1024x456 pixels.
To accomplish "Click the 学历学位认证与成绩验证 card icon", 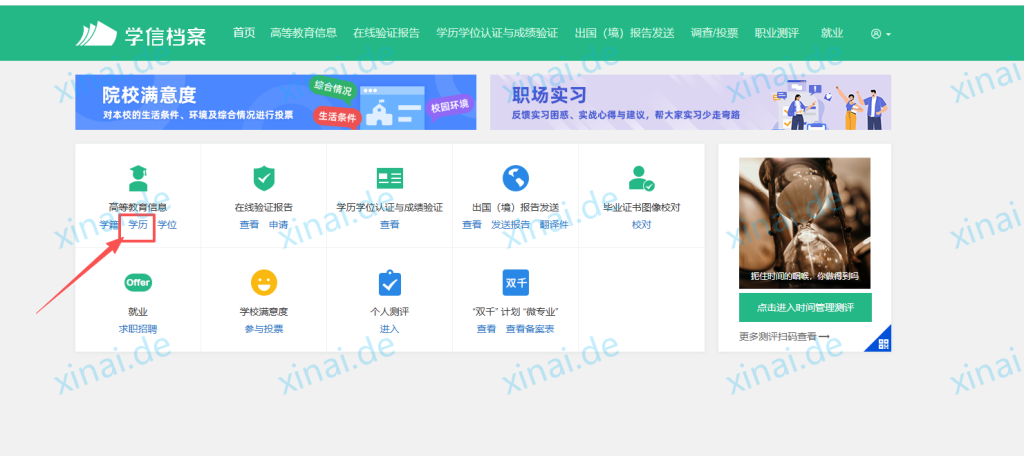I will click(389, 178).
